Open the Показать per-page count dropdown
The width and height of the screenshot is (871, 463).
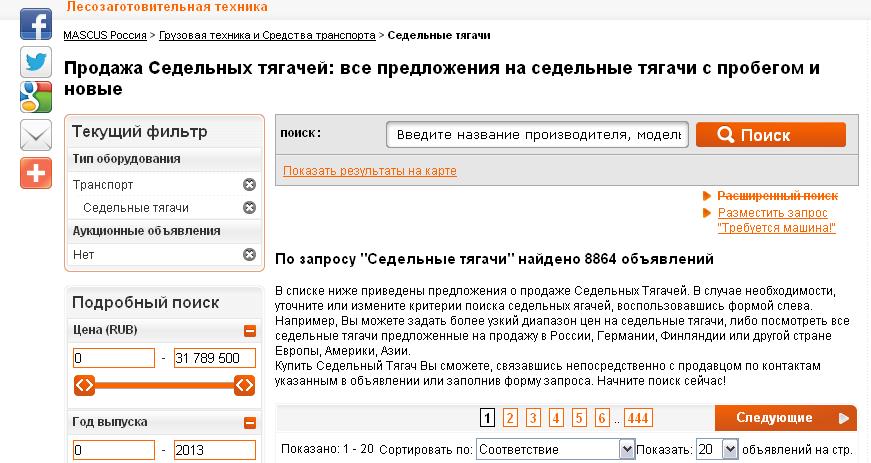(x=717, y=449)
